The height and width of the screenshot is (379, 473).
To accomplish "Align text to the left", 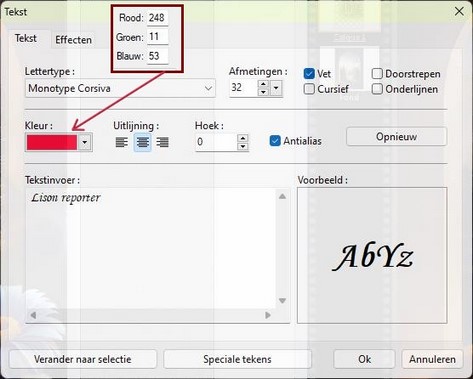I will coord(122,142).
